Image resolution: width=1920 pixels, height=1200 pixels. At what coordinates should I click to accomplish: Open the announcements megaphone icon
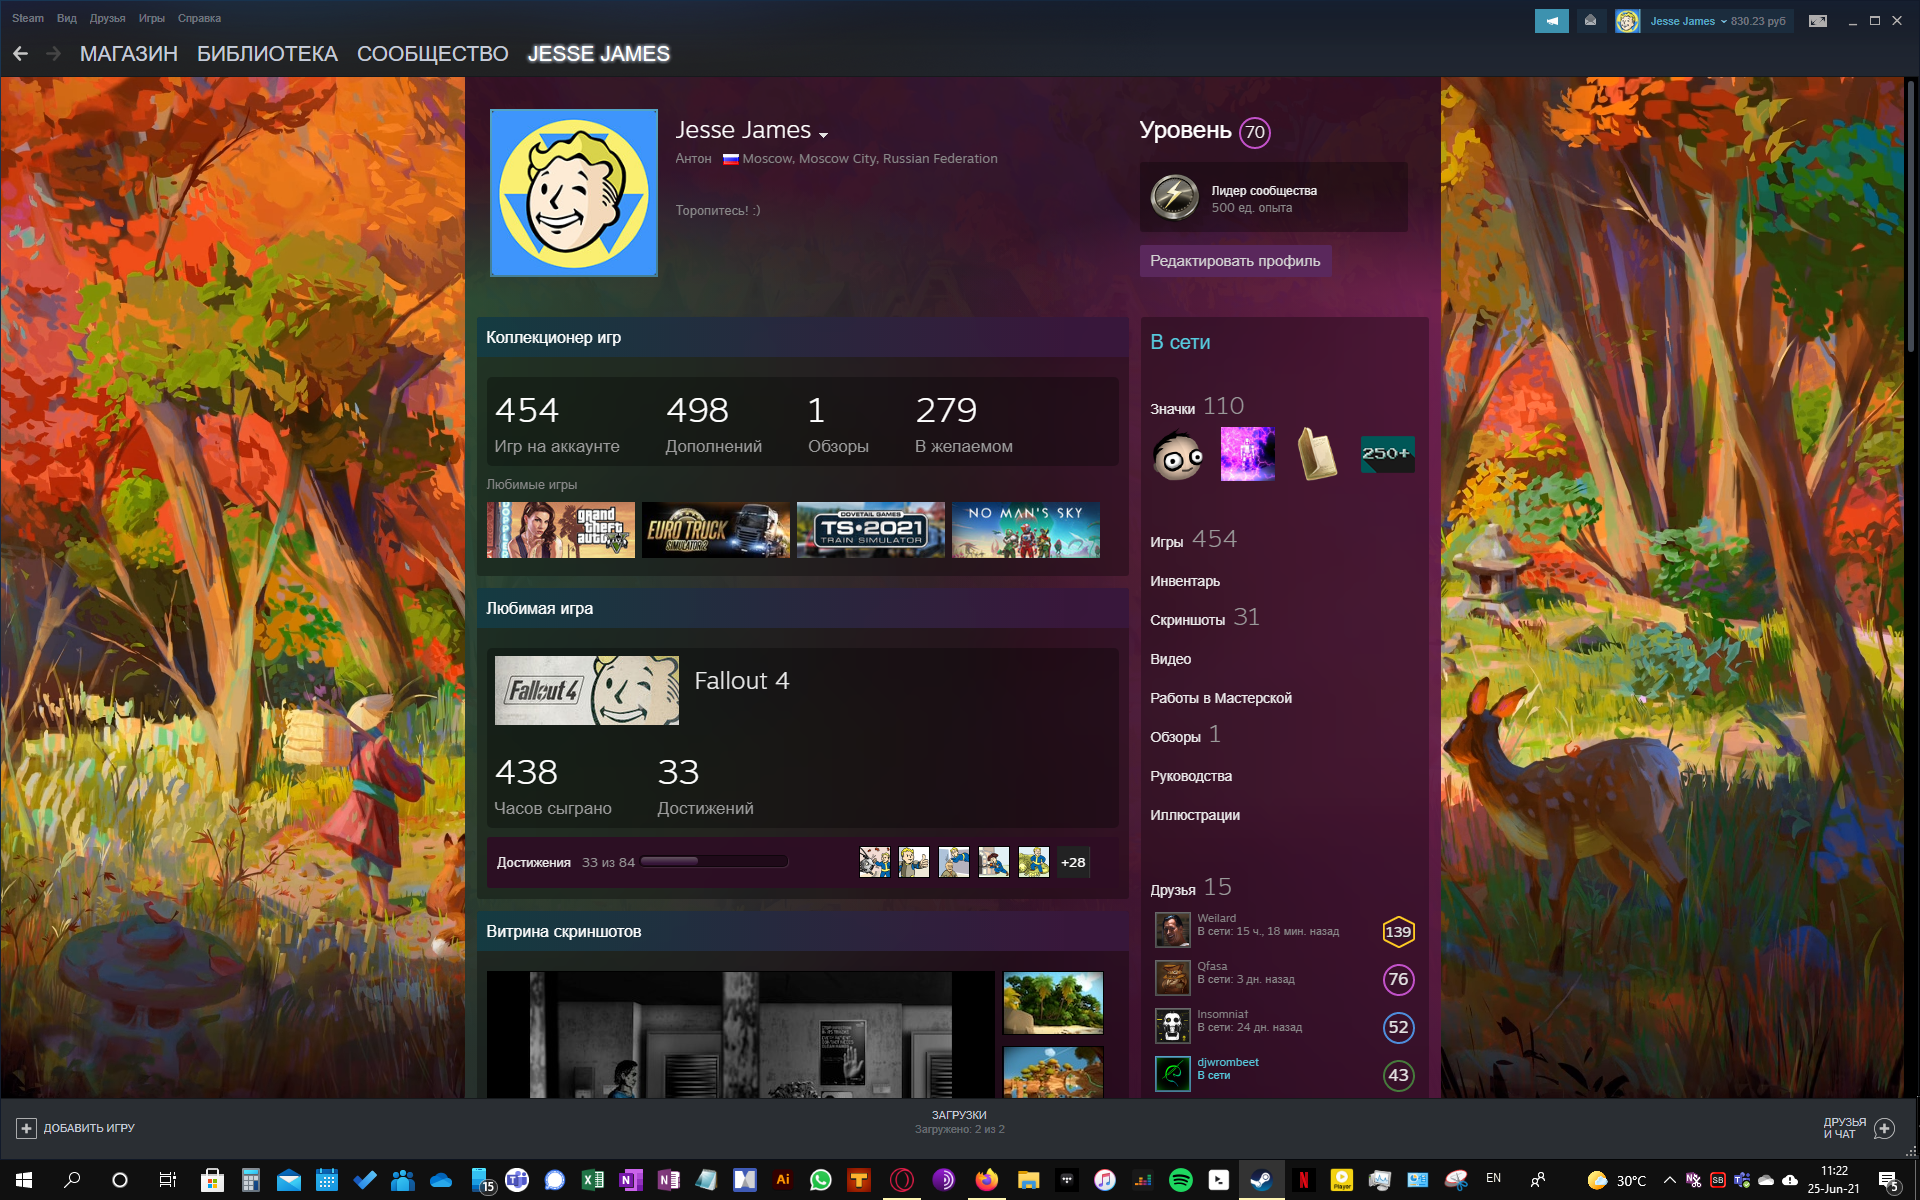[x=1552, y=20]
